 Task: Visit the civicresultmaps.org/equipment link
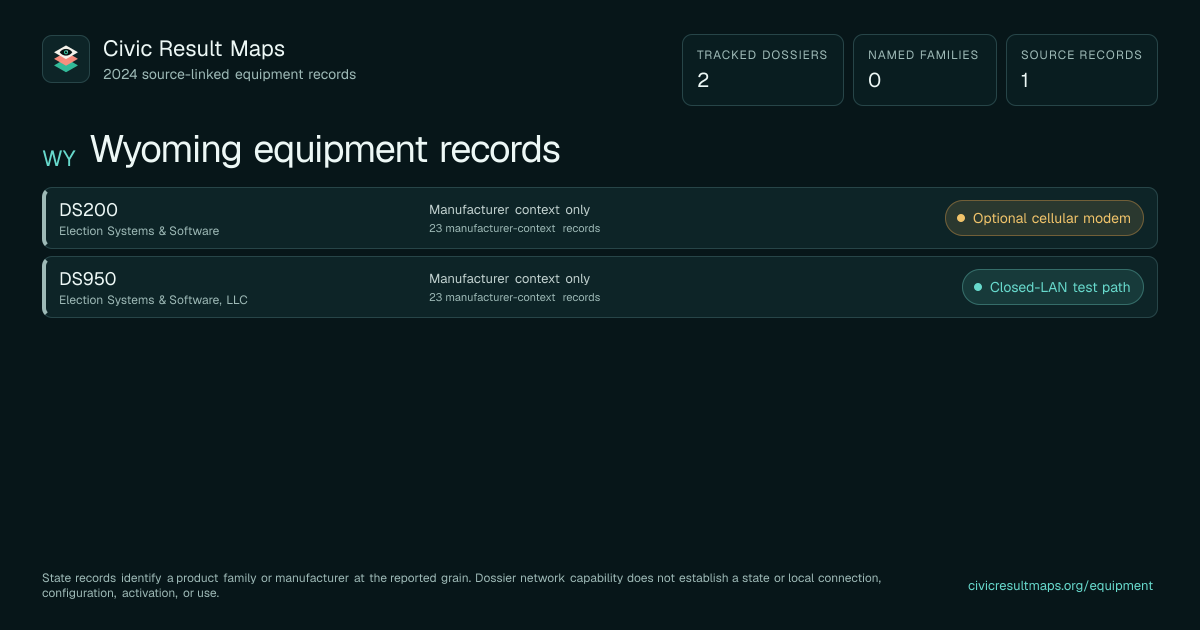tap(1060, 586)
